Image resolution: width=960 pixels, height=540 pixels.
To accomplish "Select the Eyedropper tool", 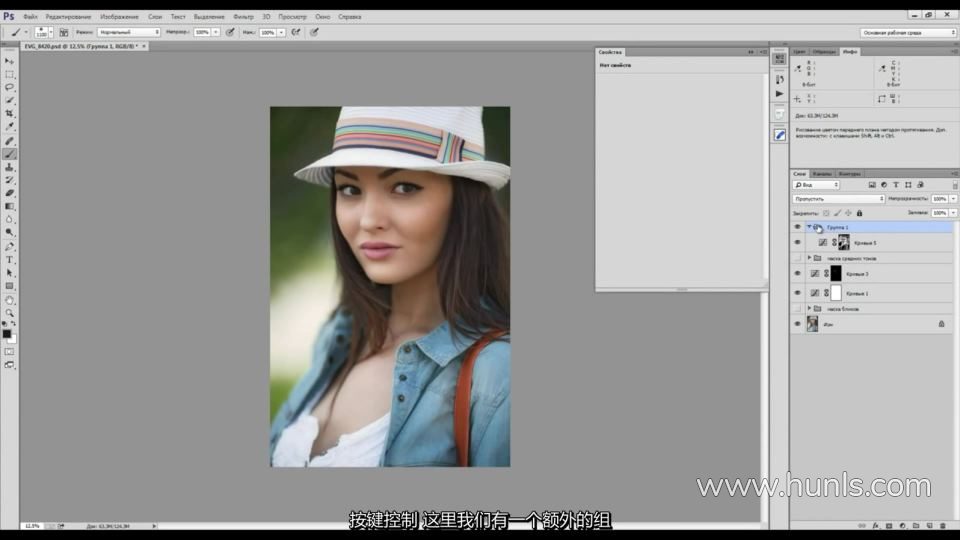I will [10, 127].
